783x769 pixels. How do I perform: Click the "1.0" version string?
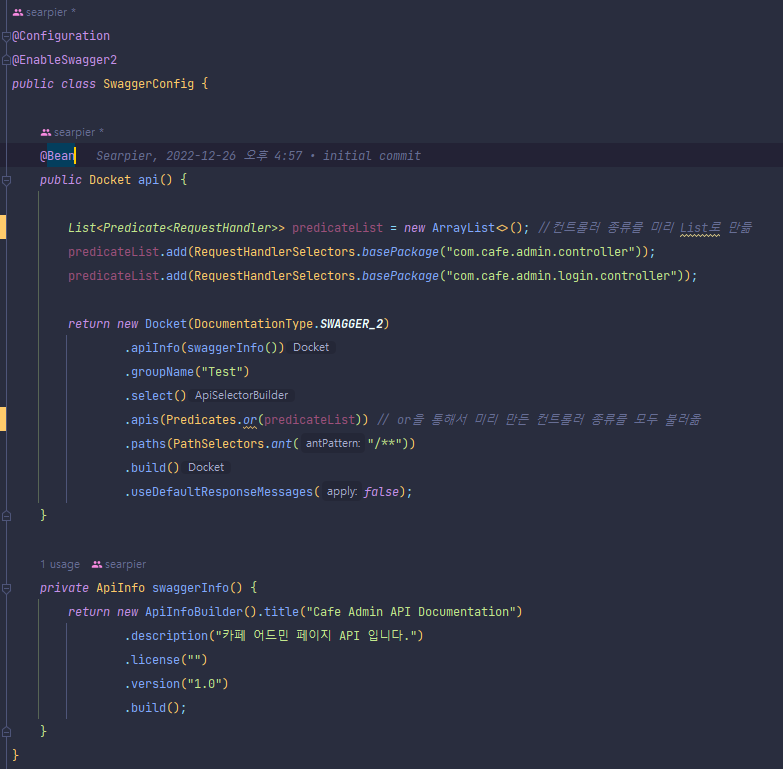click(204, 684)
